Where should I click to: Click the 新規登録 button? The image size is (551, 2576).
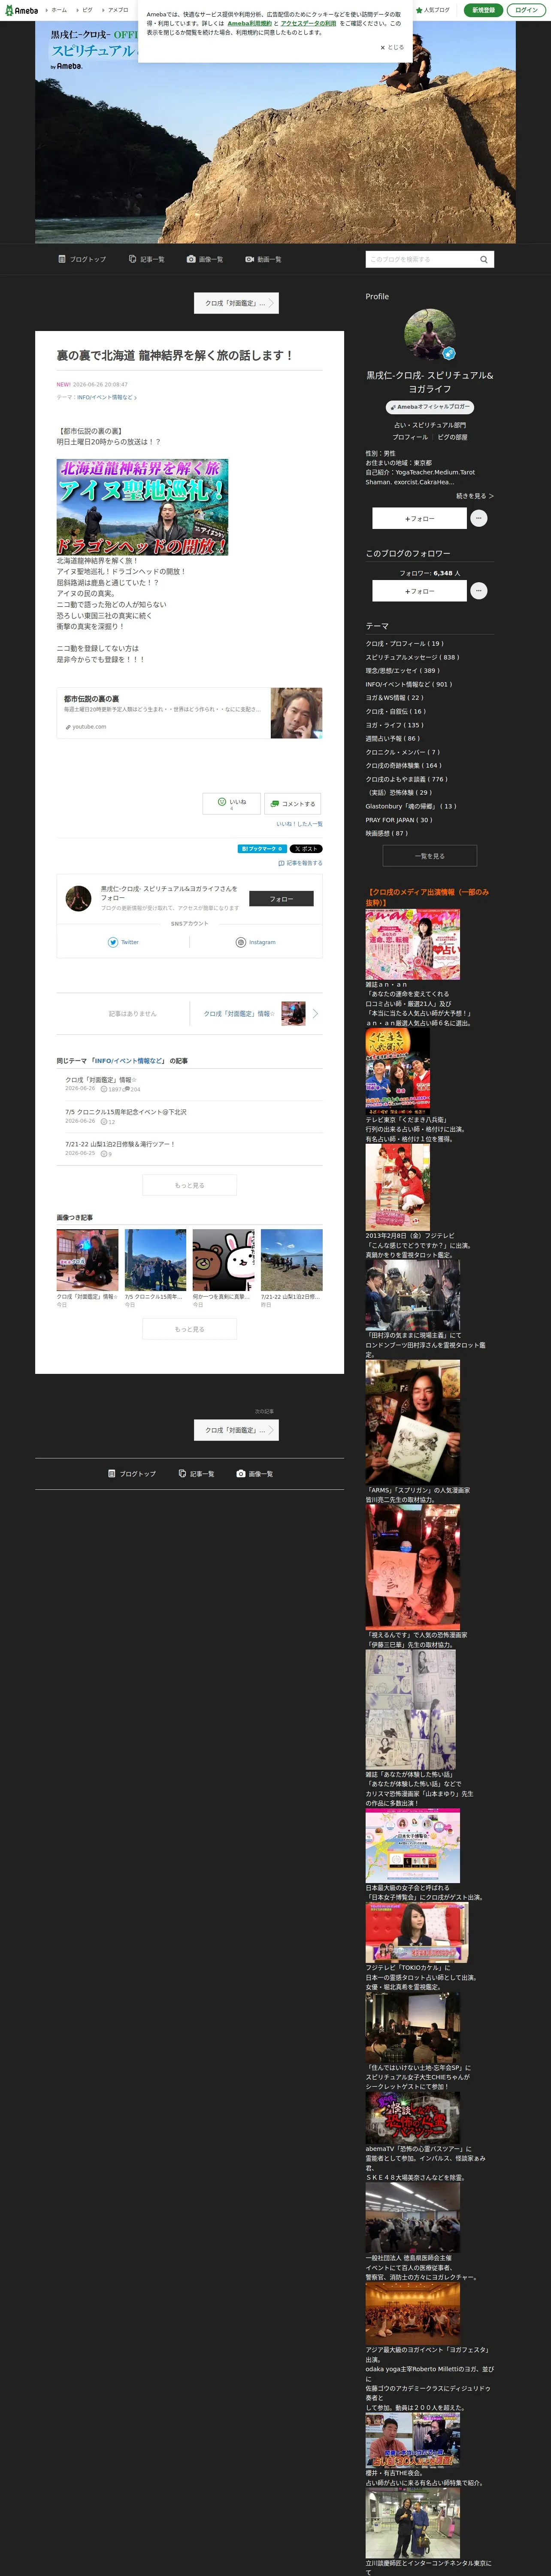tap(483, 10)
